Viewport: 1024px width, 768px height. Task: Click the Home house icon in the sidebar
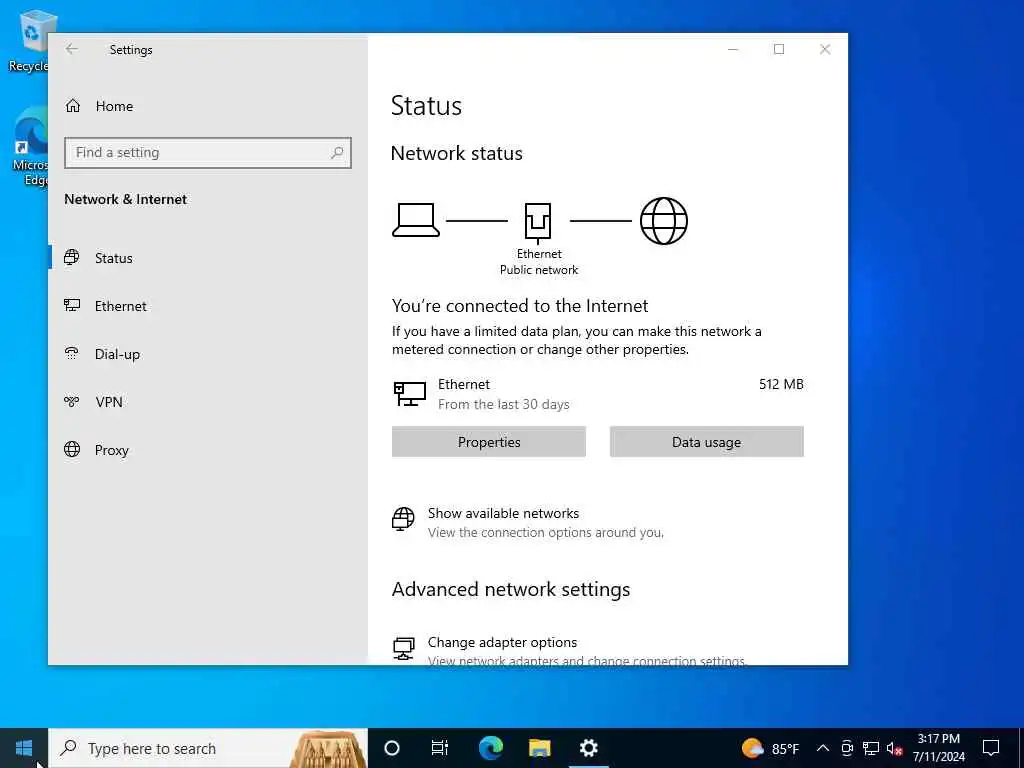(x=72, y=106)
